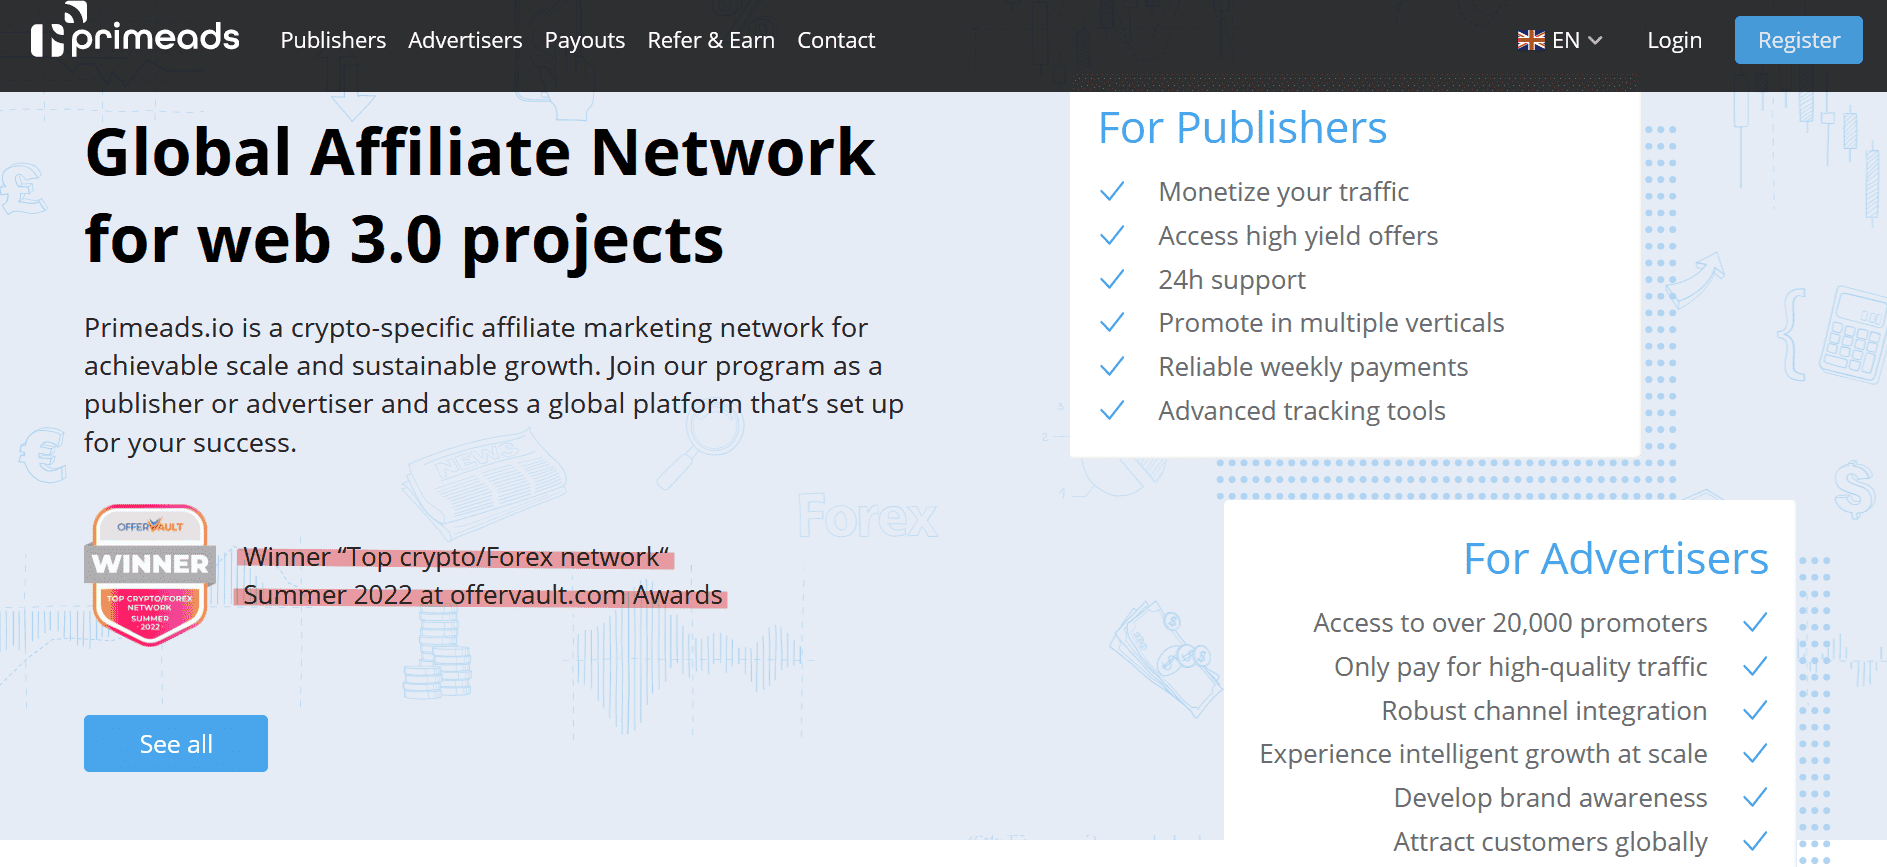
Task: Click the checkmark beside Experience intelligent growth at scale
Action: point(1755,753)
